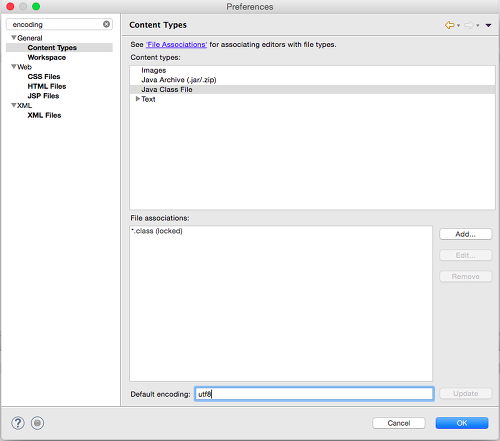Click the forward navigation arrow
The image size is (500, 441).
point(469,25)
